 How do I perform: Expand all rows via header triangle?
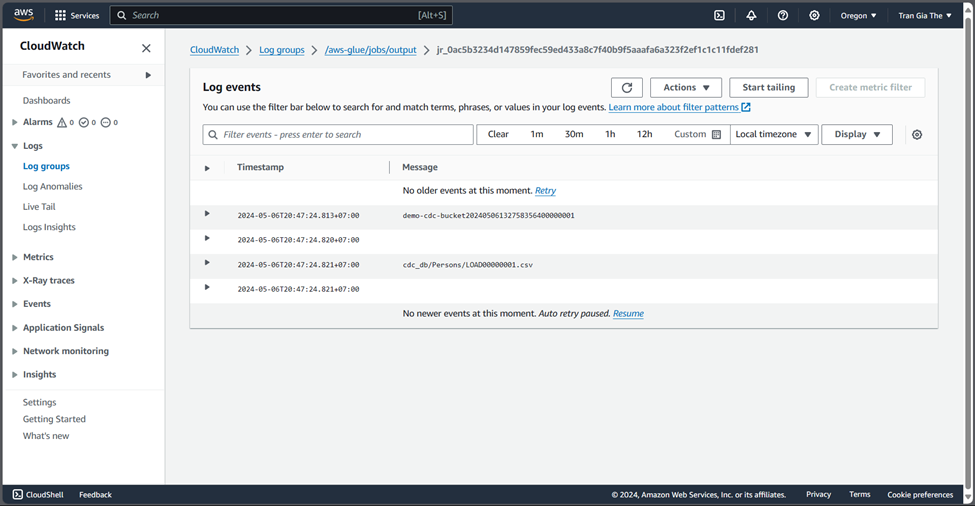(x=207, y=168)
